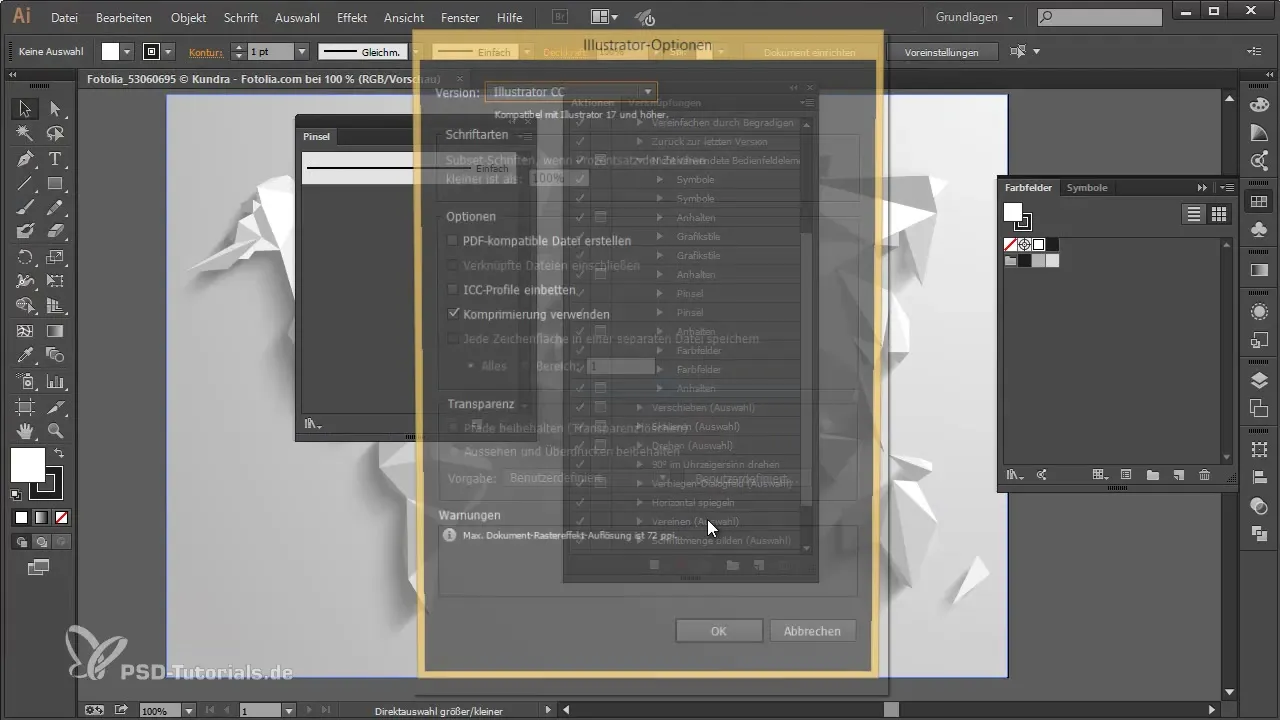Viewport: 1280px width, 720px height.
Task: Open the Fenster menu
Action: point(459,17)
